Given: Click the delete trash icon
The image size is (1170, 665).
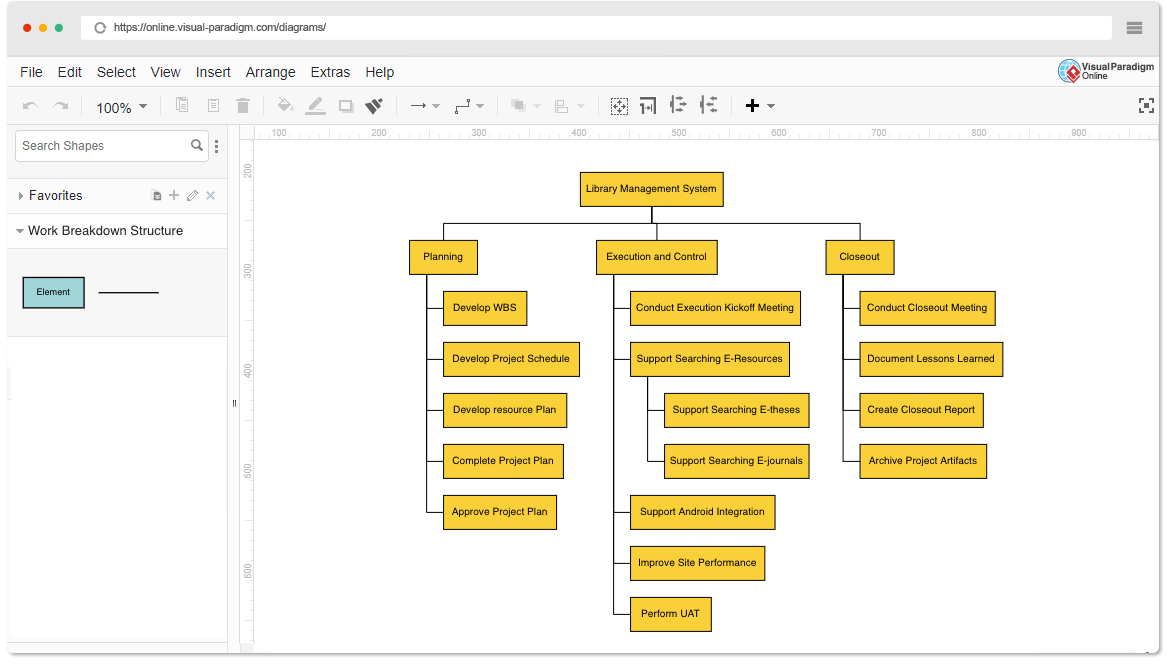Looking at the screenshot, I should pyautogui.click(x=243, y=105).
